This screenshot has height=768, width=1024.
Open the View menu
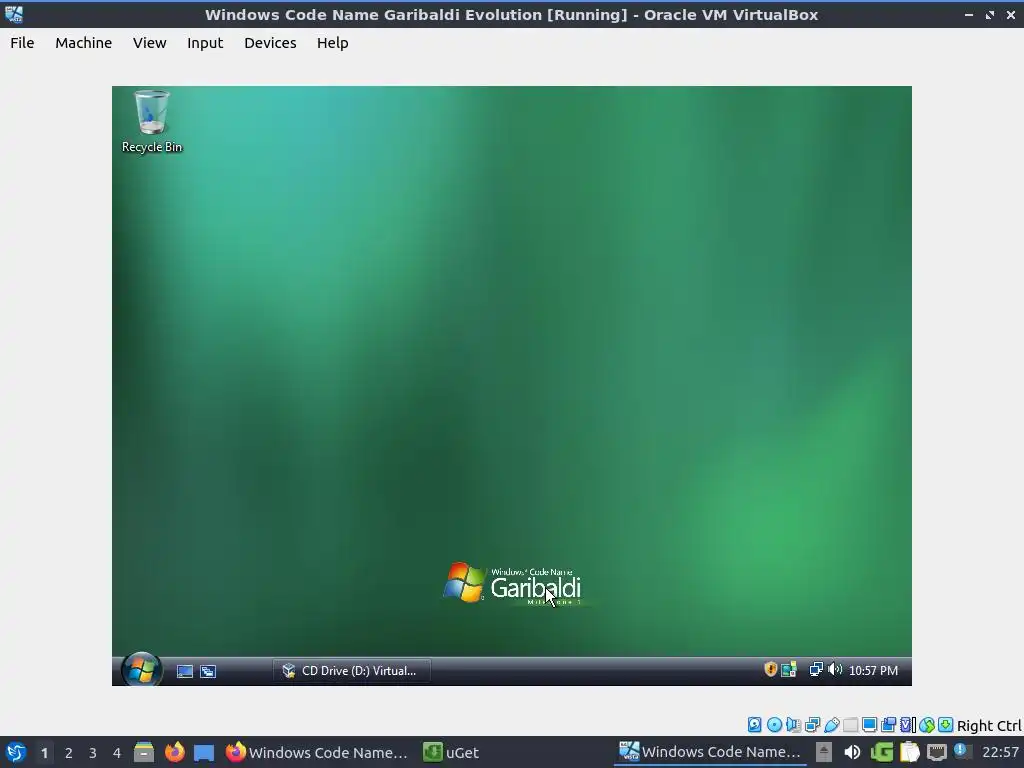[150, 42]
